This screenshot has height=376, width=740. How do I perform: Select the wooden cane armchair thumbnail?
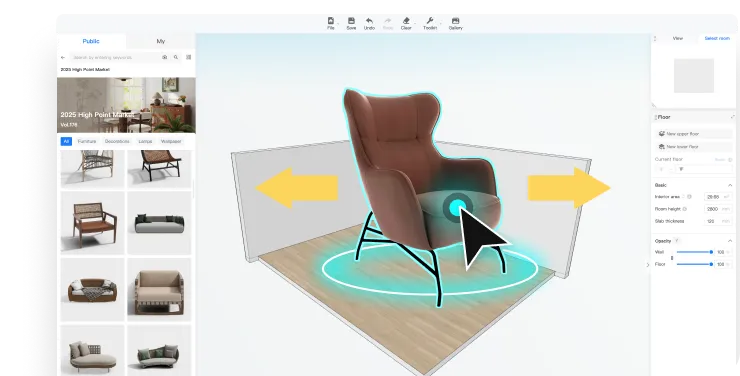pyautogui.click(x=92, y=223)
